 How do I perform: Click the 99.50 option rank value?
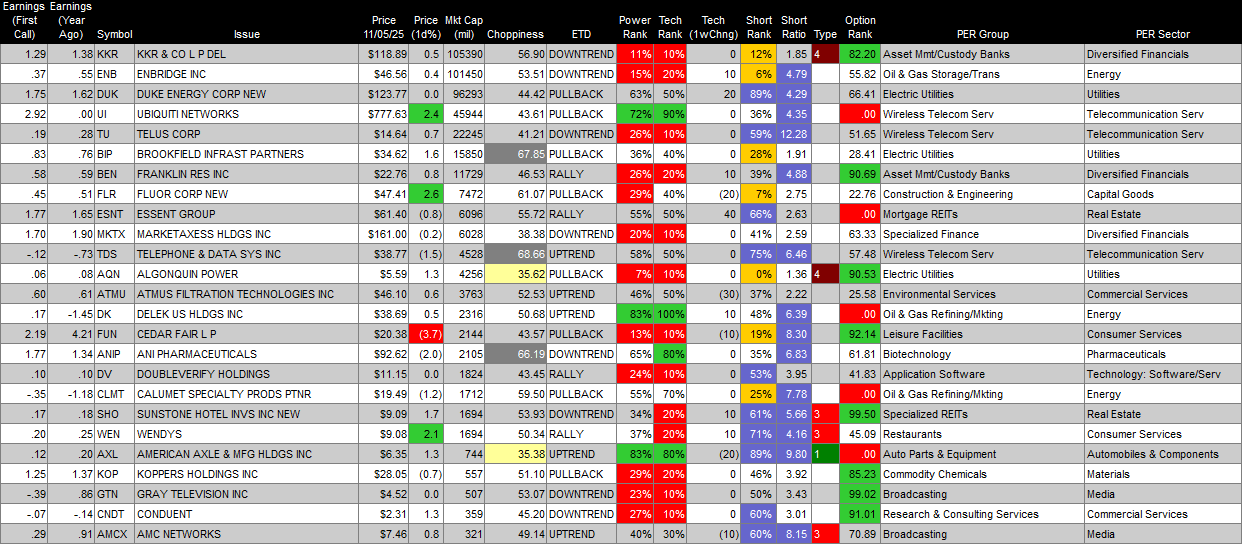pyautogui.click(x=860, y=414)
